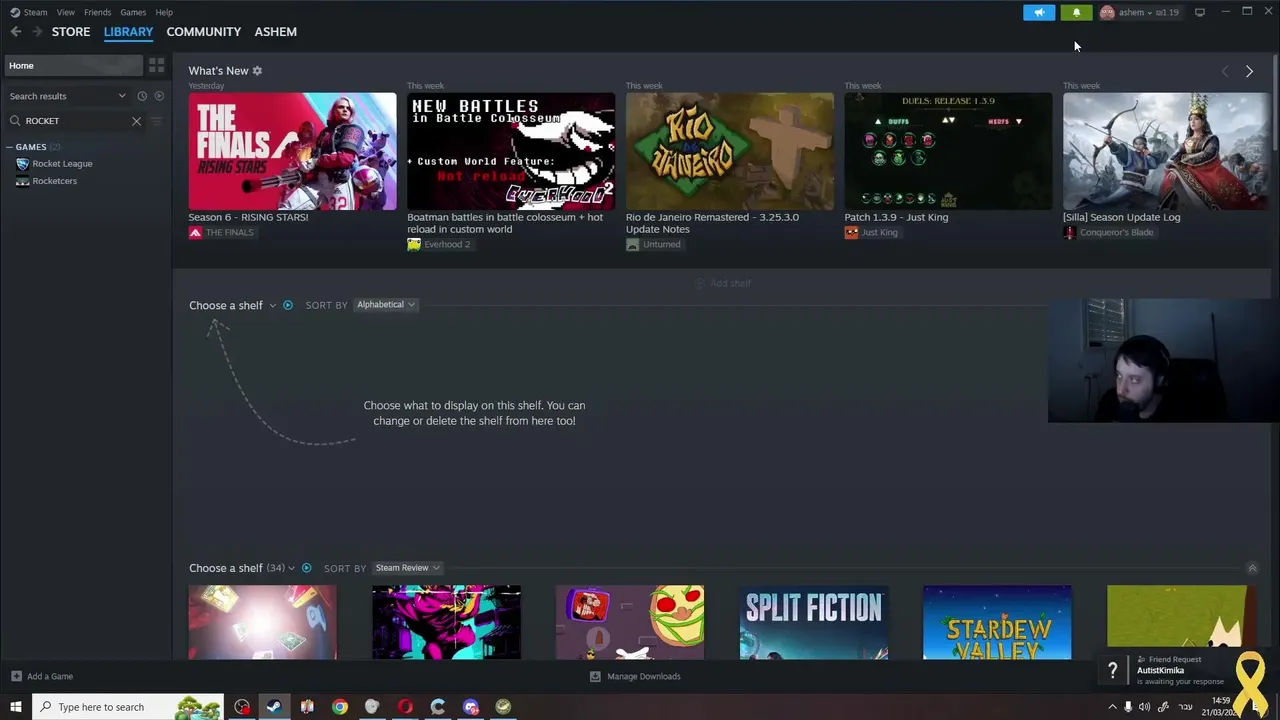Open What's New settings gear

(257, 71)
